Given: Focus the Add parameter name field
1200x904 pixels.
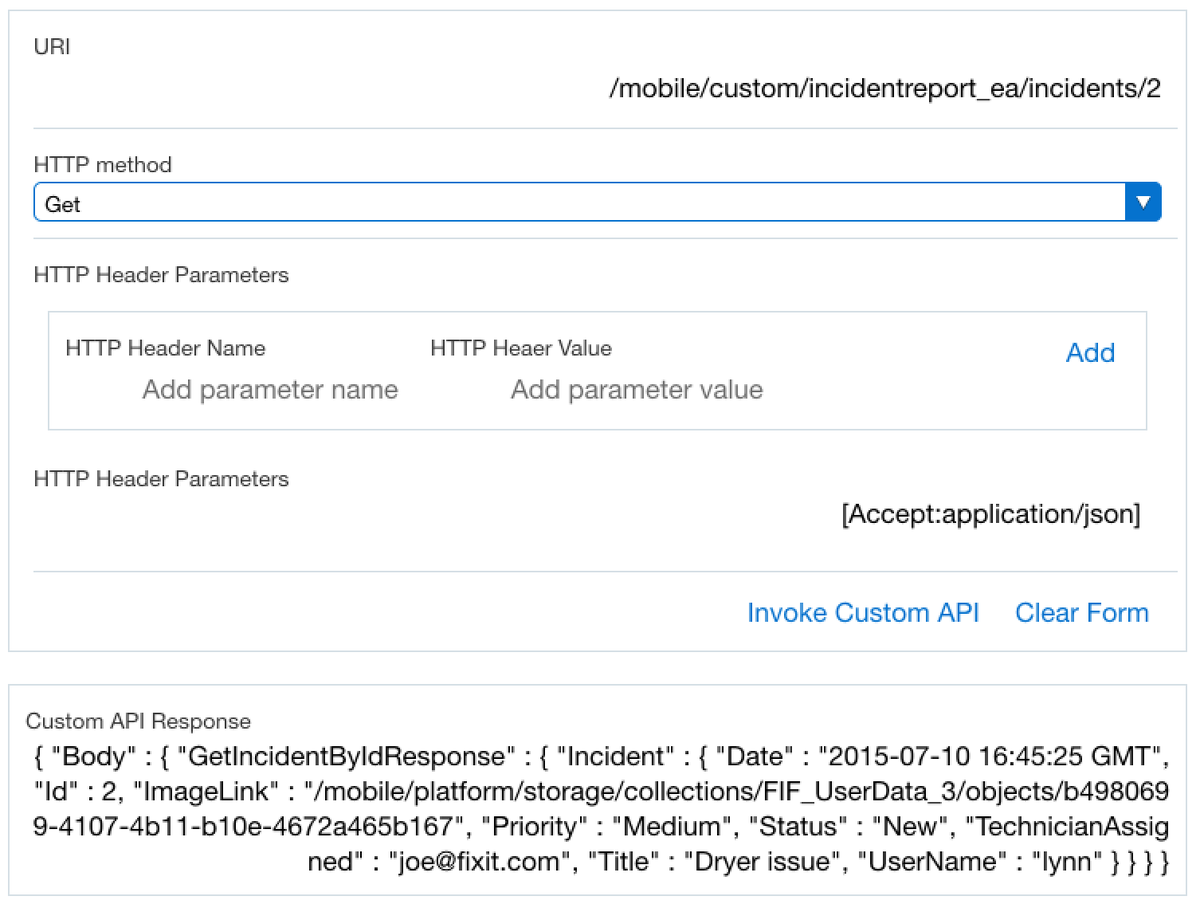Looking at the screenshot, I should click(270, 390).
